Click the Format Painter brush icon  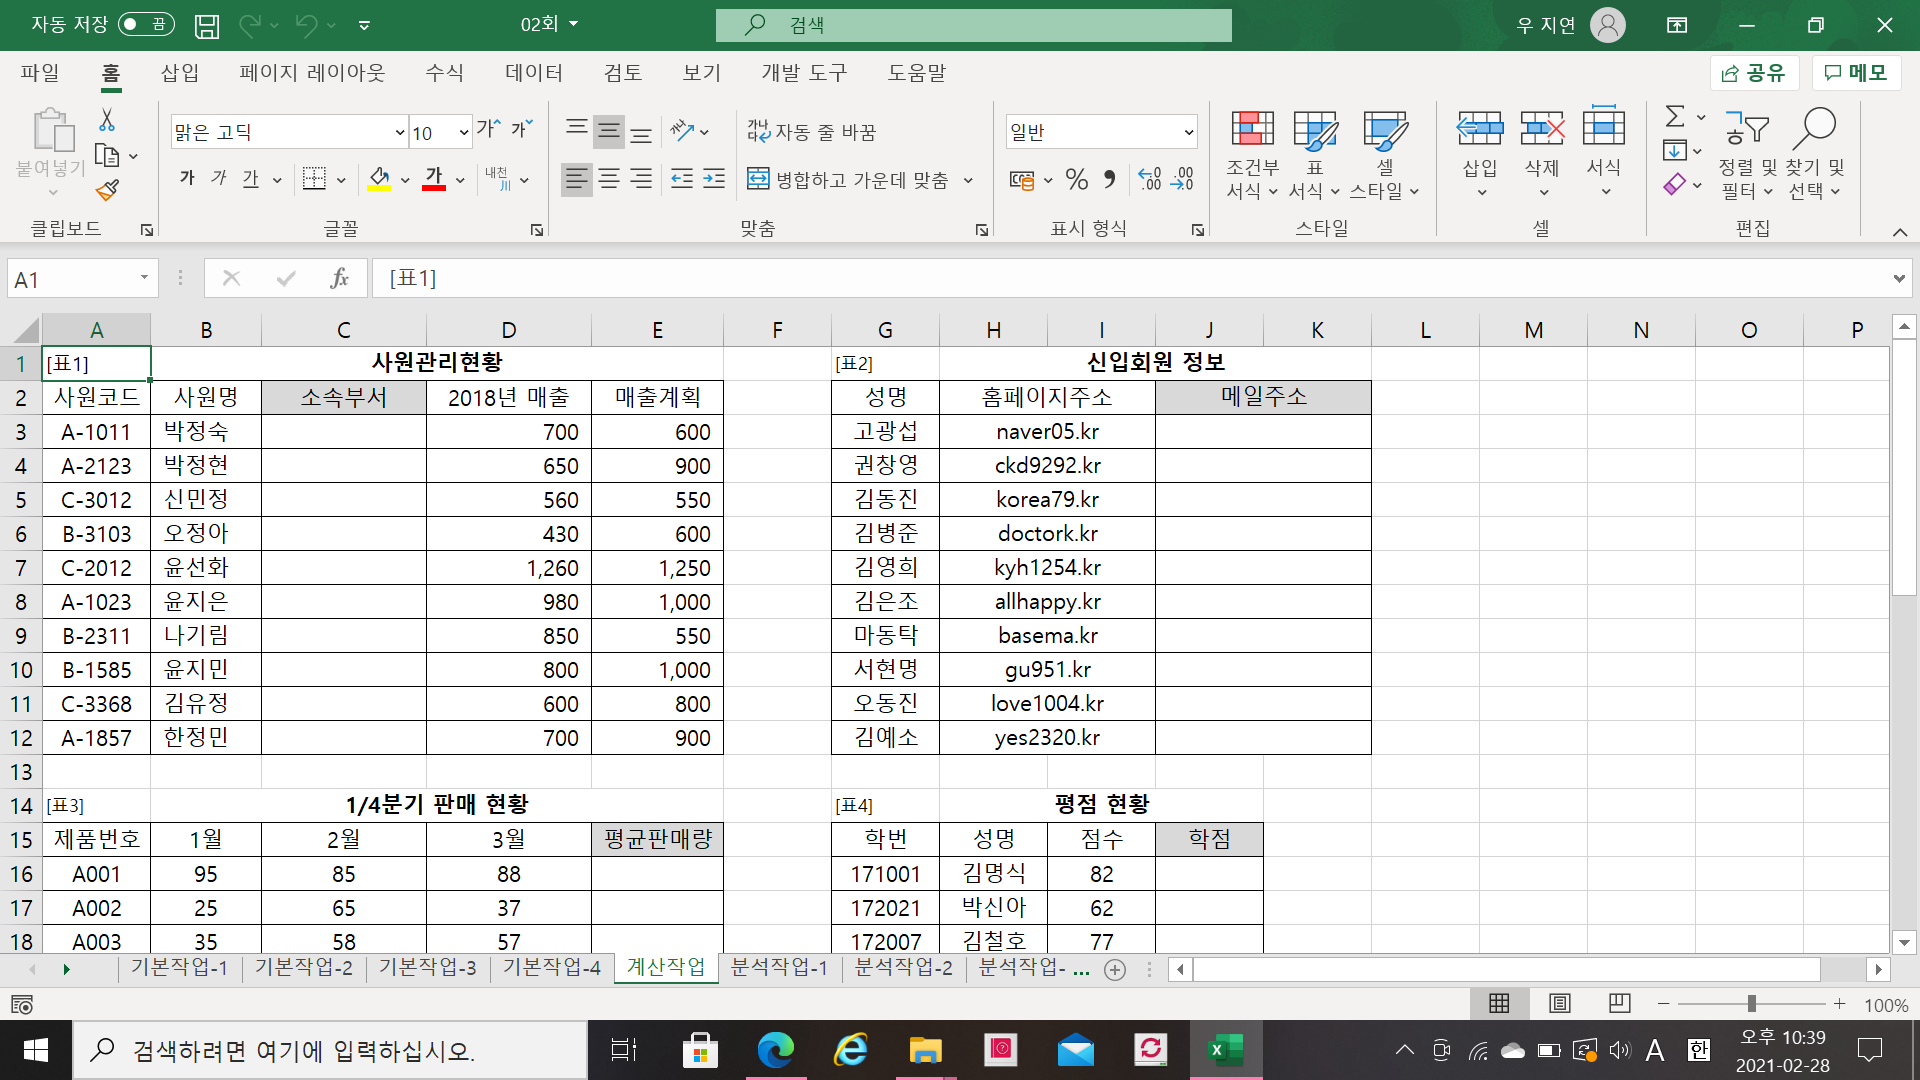[x=107, y=190]
